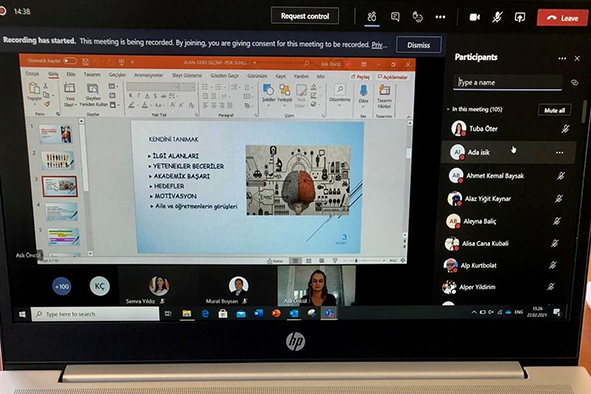The image size is (591, 394).
Task: Show participants panel icon in toolbar
Action: click(372, 17)
